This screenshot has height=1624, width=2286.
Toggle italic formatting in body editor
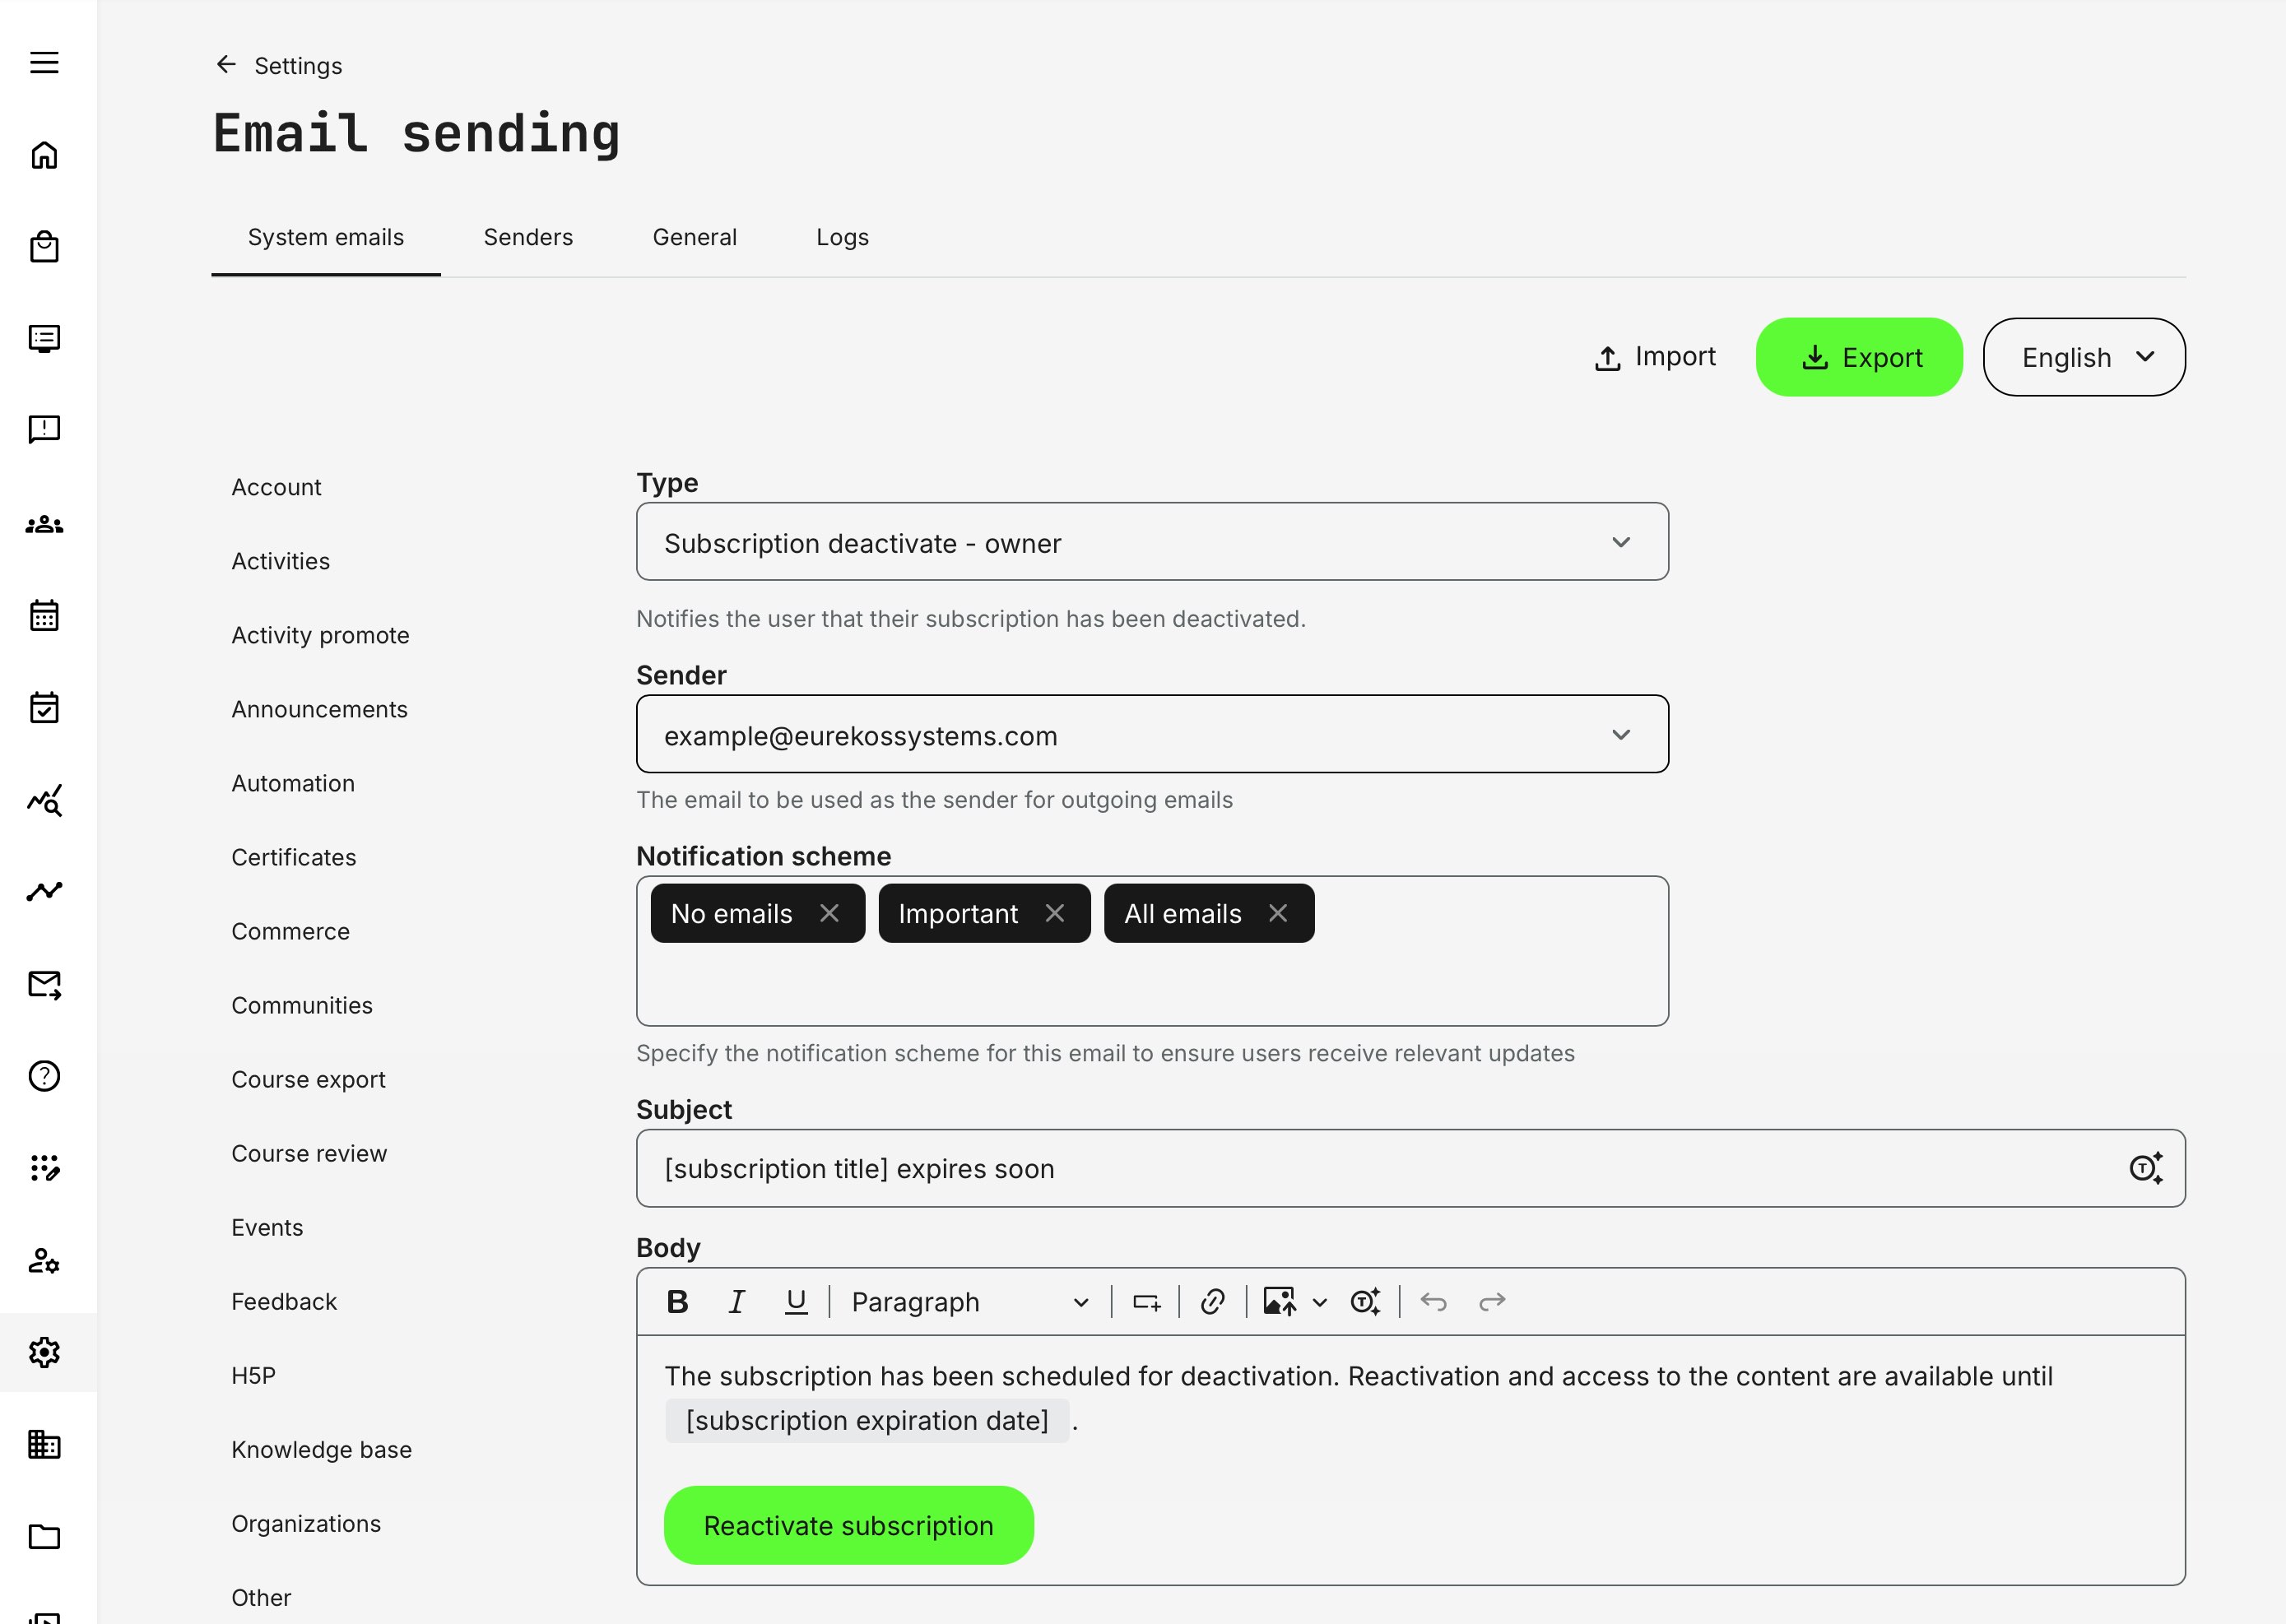(x=737, y=1301)
